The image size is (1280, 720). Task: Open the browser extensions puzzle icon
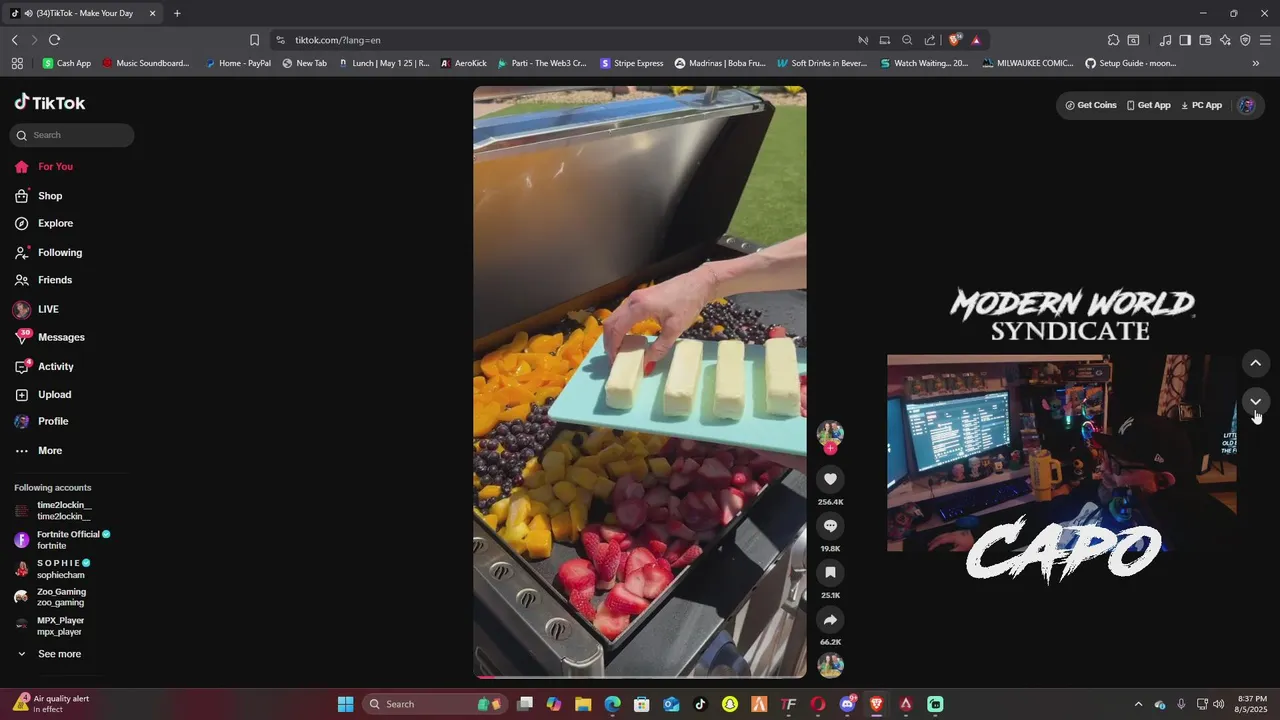click(1113, 40)
